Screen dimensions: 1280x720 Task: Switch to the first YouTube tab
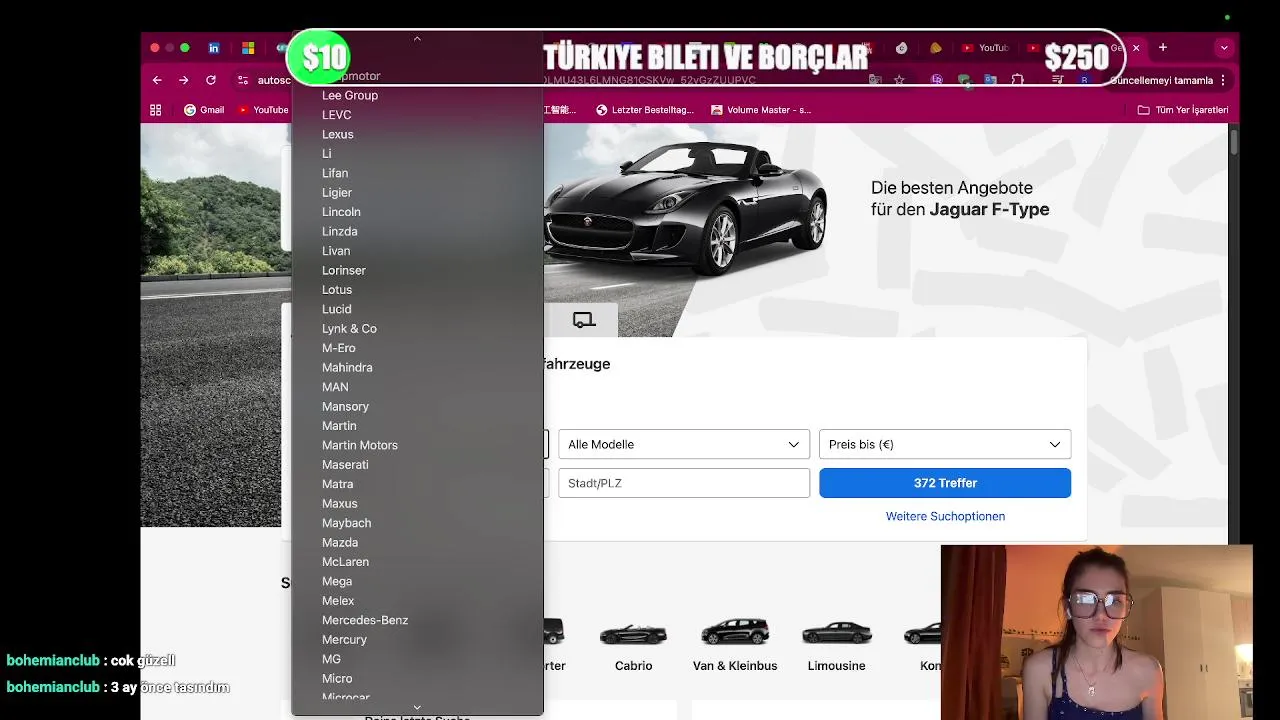[985, 48]
